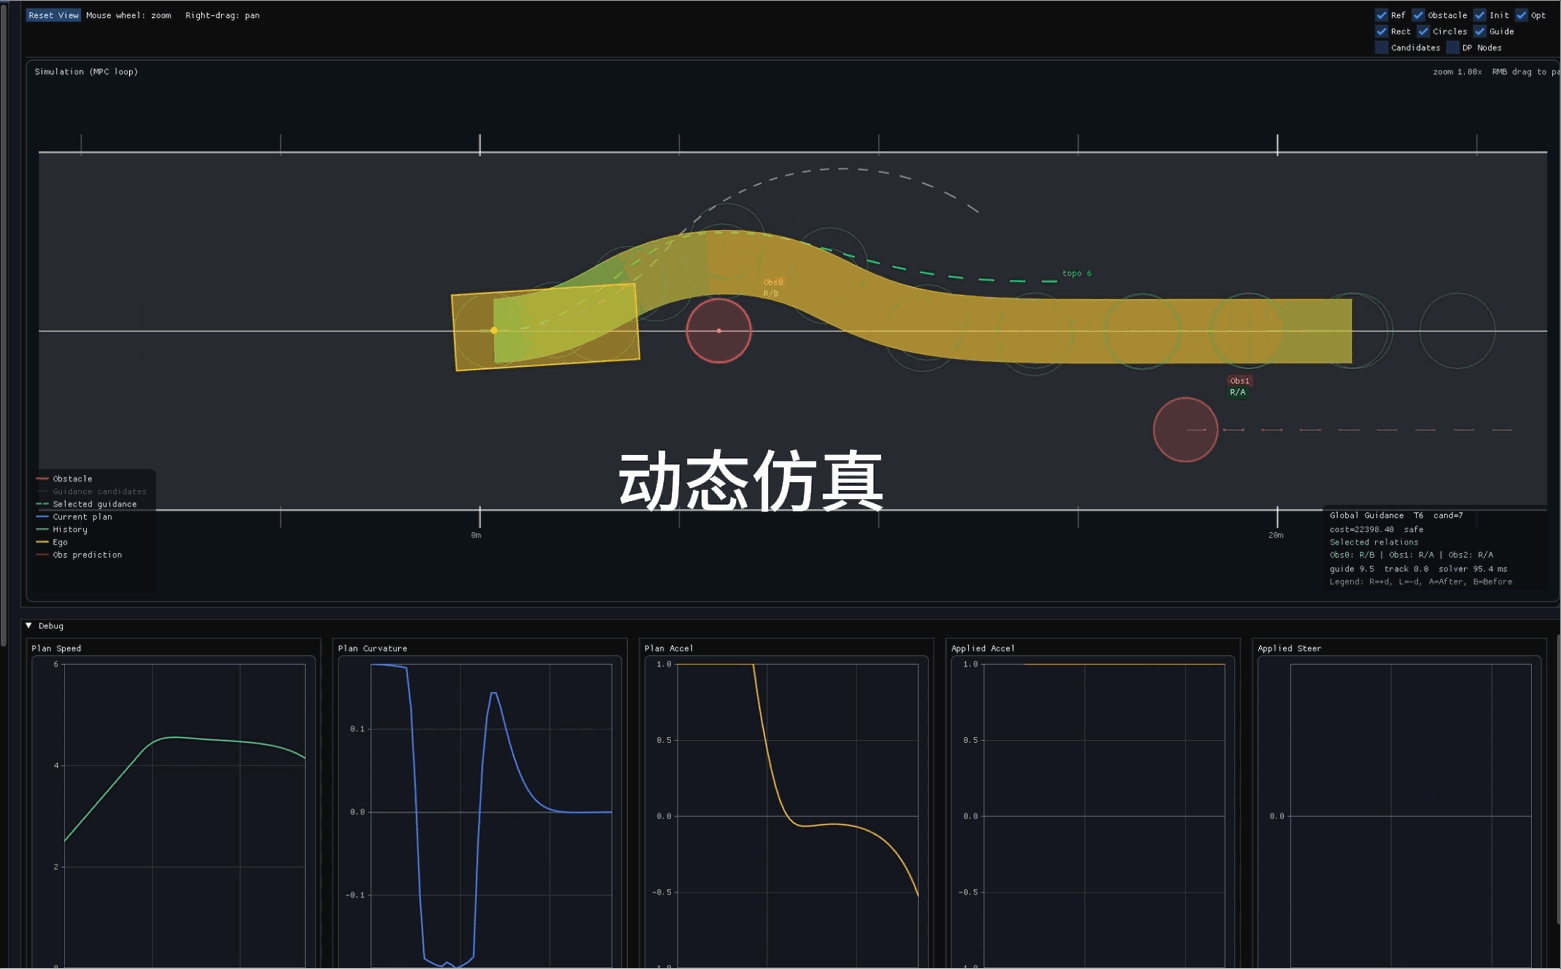Click the yellow ego vehicle rectangle

click(545, 327)
